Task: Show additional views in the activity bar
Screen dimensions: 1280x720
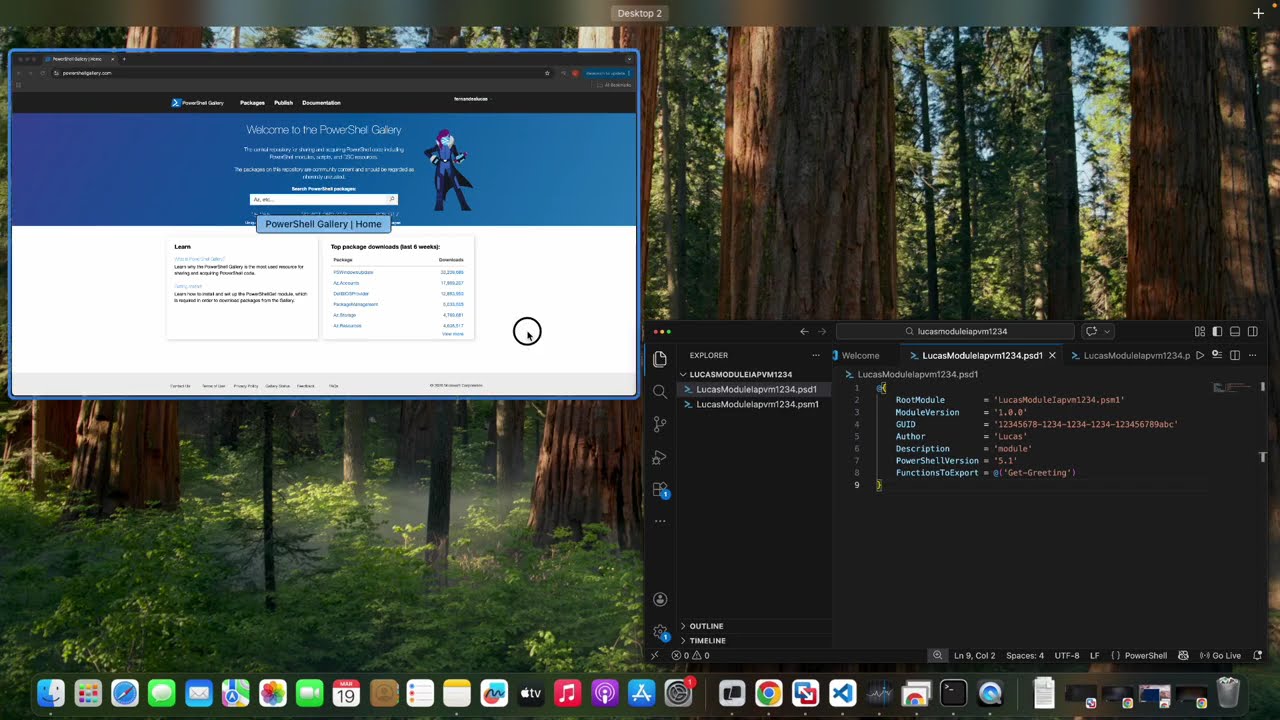Action: click(x=660, y=521)
